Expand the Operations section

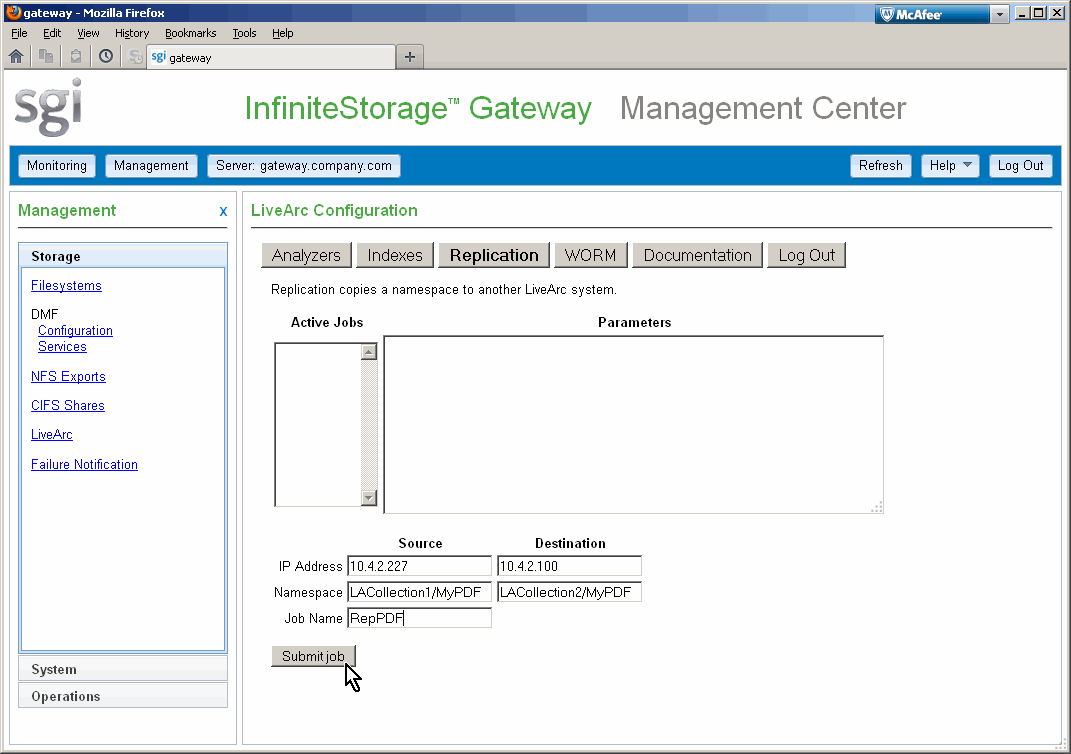pyautogui.click(x=123, y=696)
